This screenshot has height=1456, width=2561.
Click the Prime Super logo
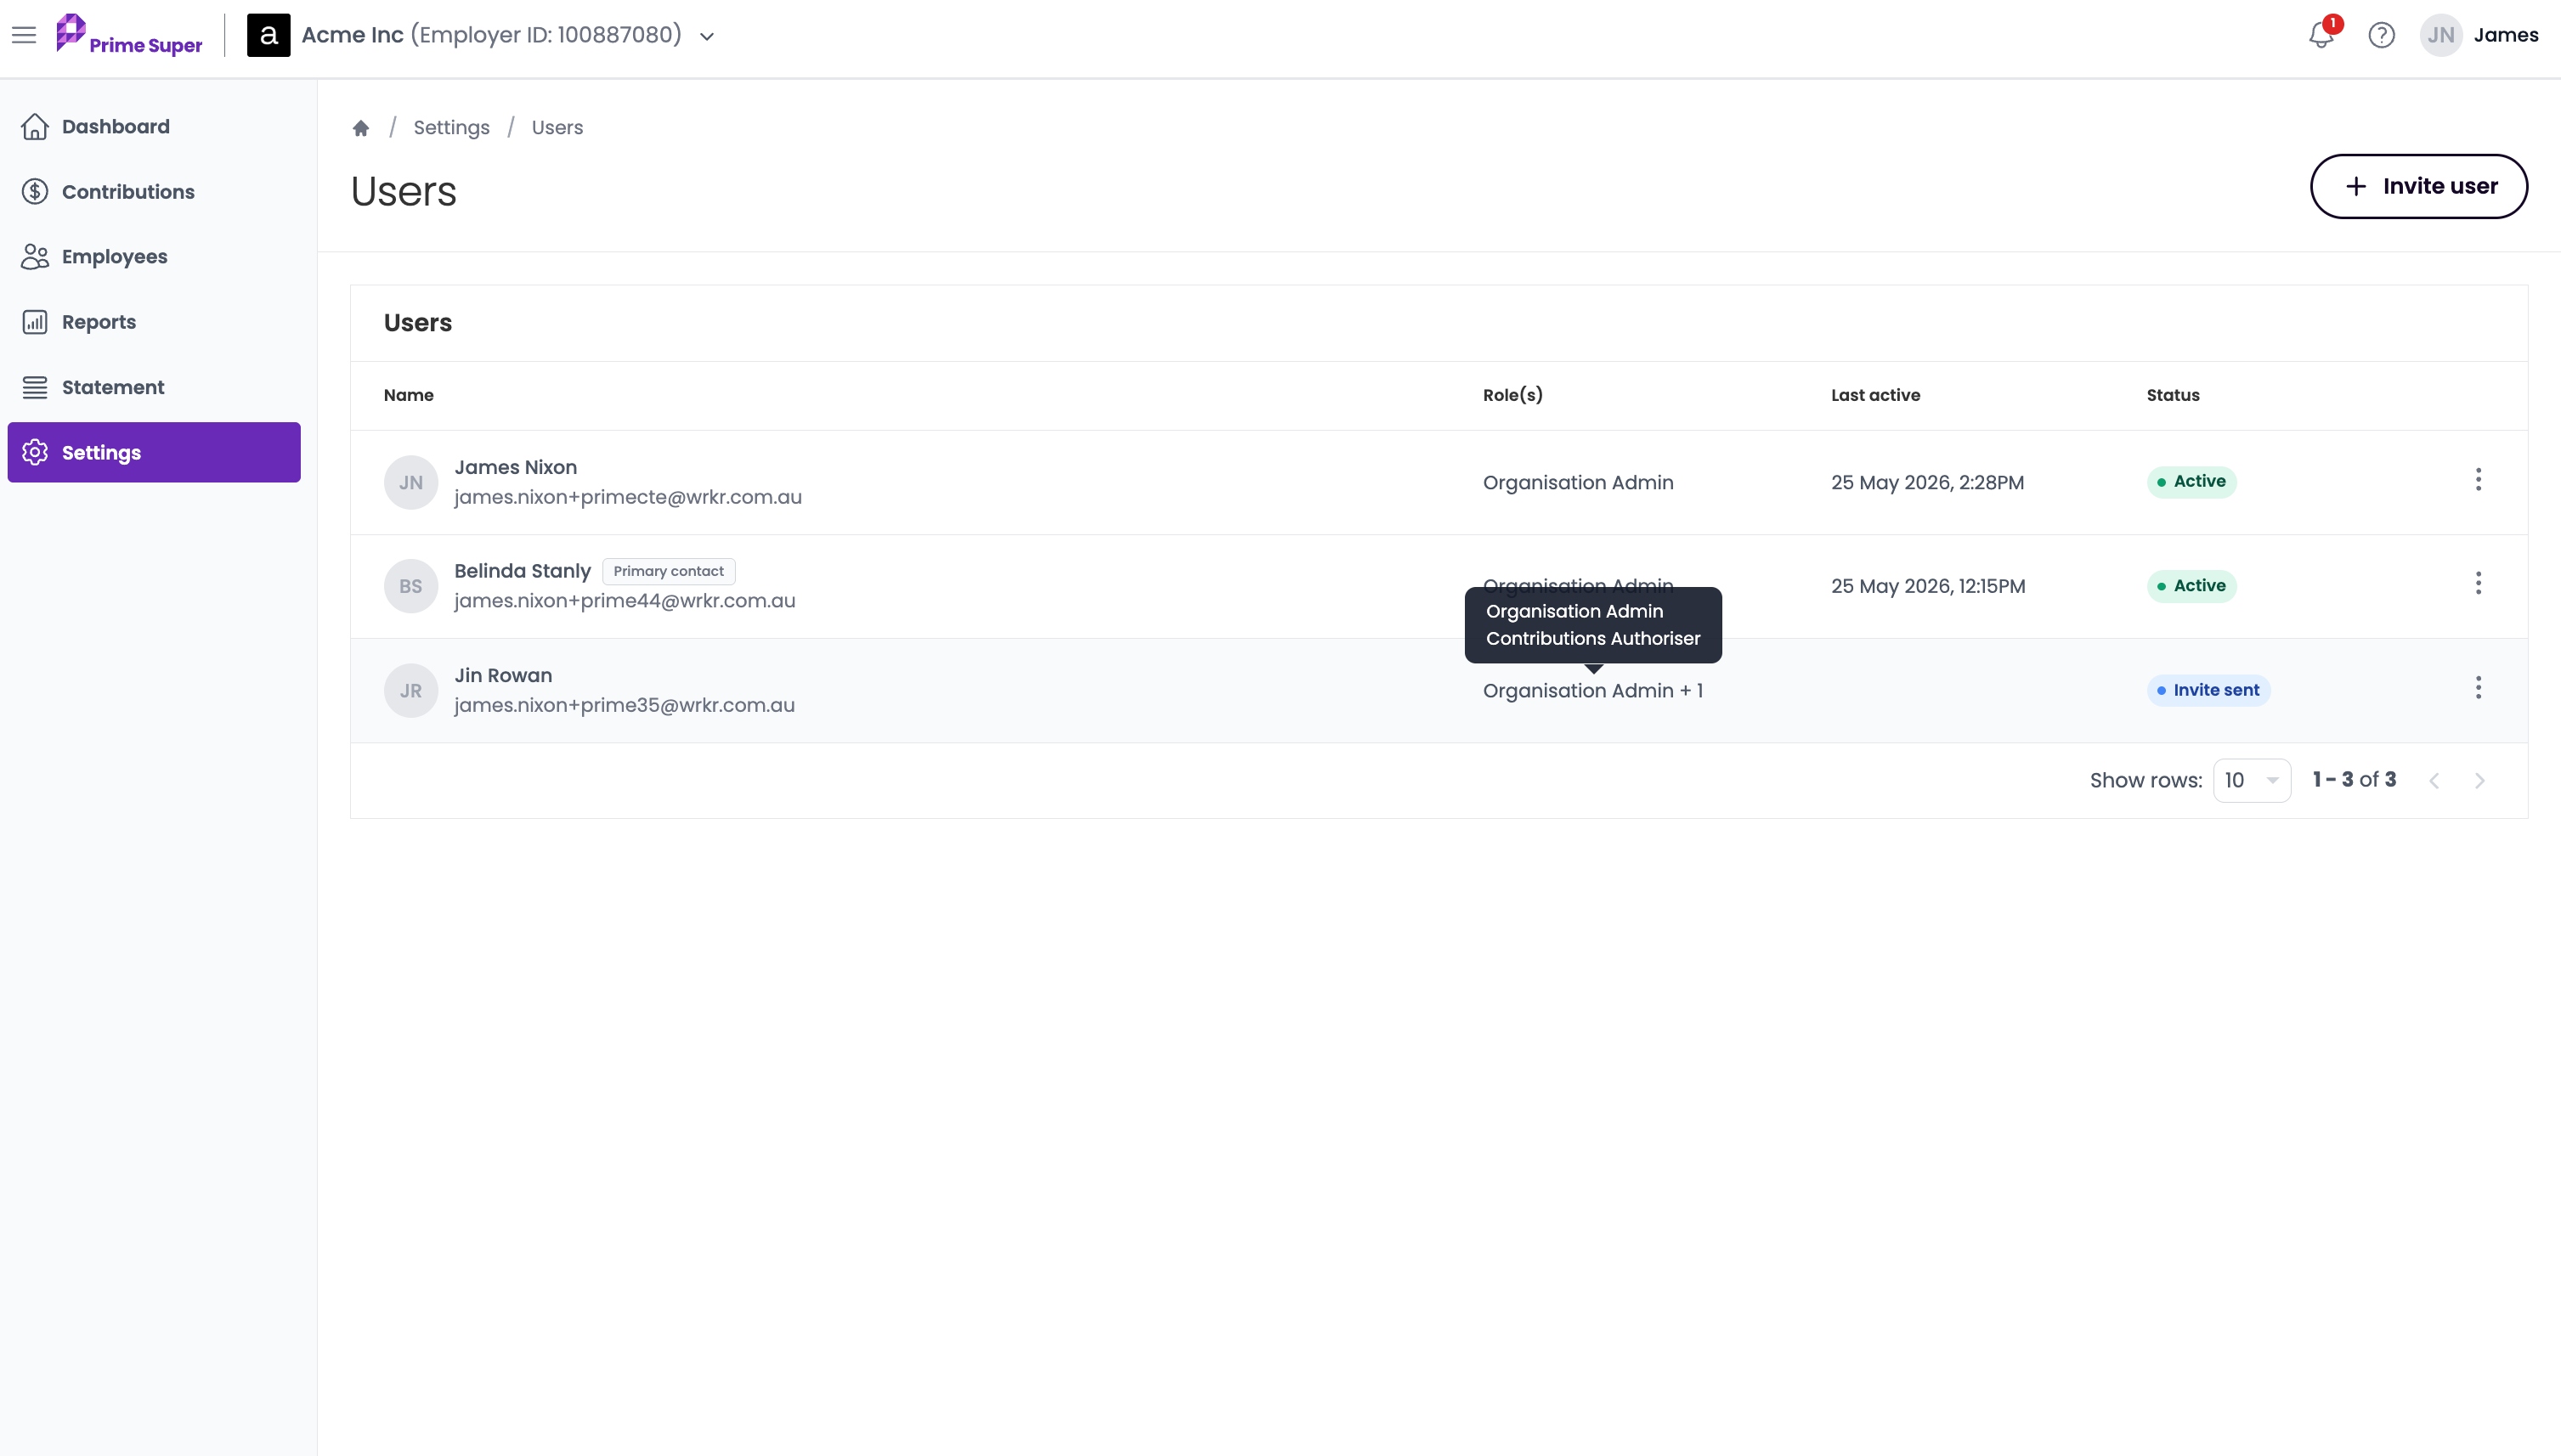click(x=129, y=35)
